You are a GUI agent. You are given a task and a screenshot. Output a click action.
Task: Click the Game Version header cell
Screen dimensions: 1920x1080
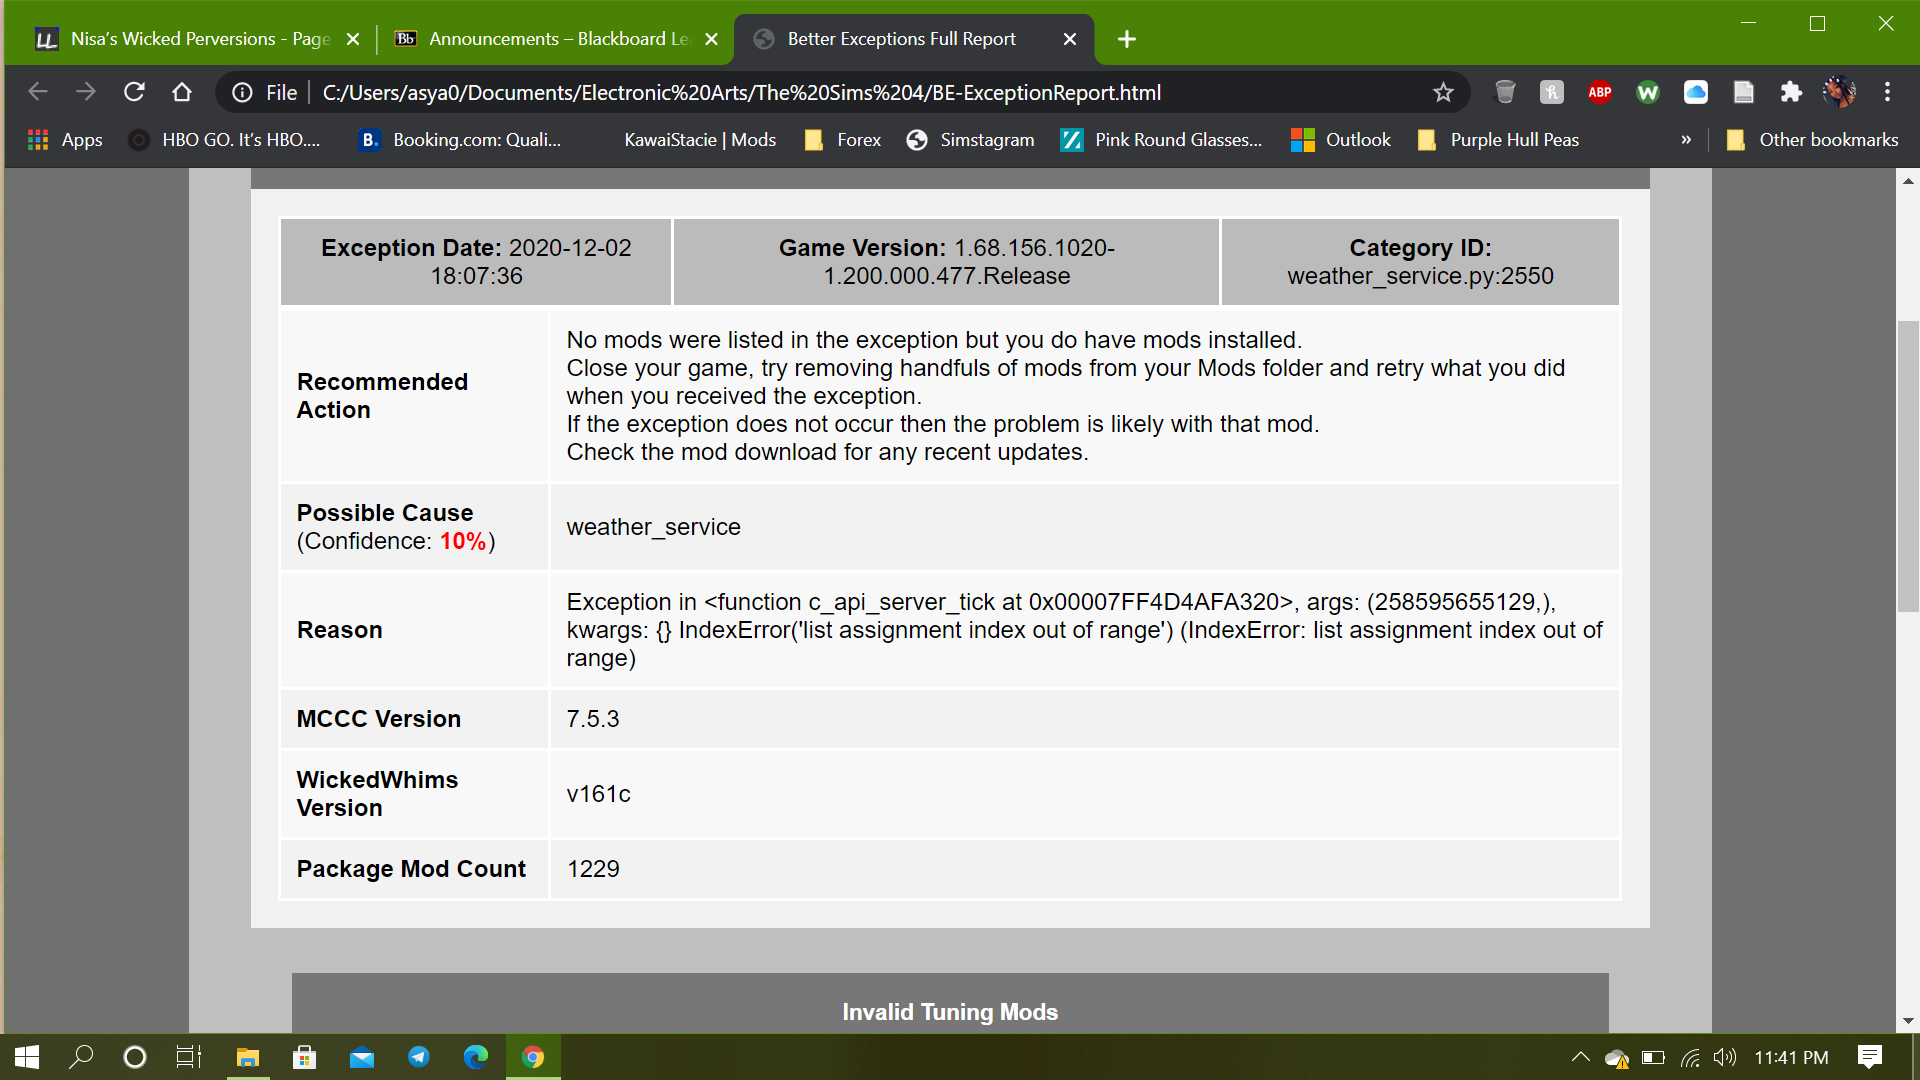point(946,262)
